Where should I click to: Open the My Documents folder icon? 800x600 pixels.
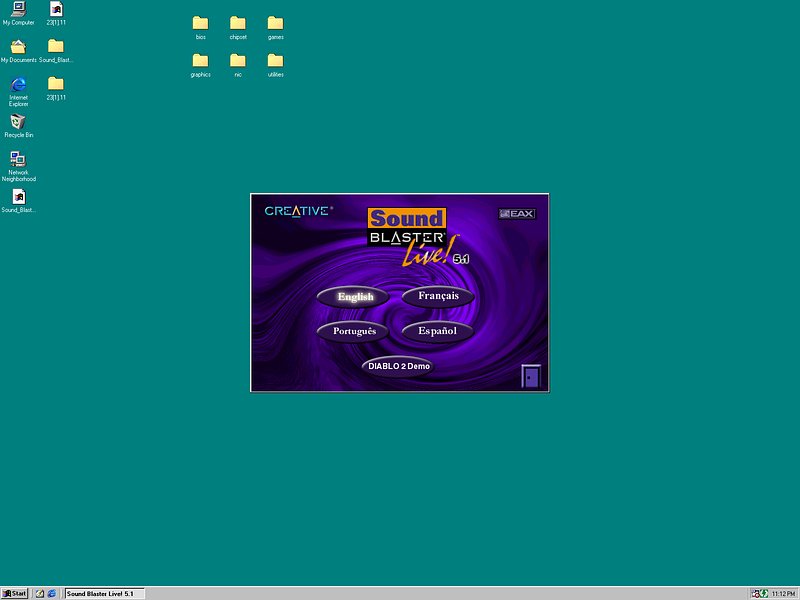click(18, 47)
